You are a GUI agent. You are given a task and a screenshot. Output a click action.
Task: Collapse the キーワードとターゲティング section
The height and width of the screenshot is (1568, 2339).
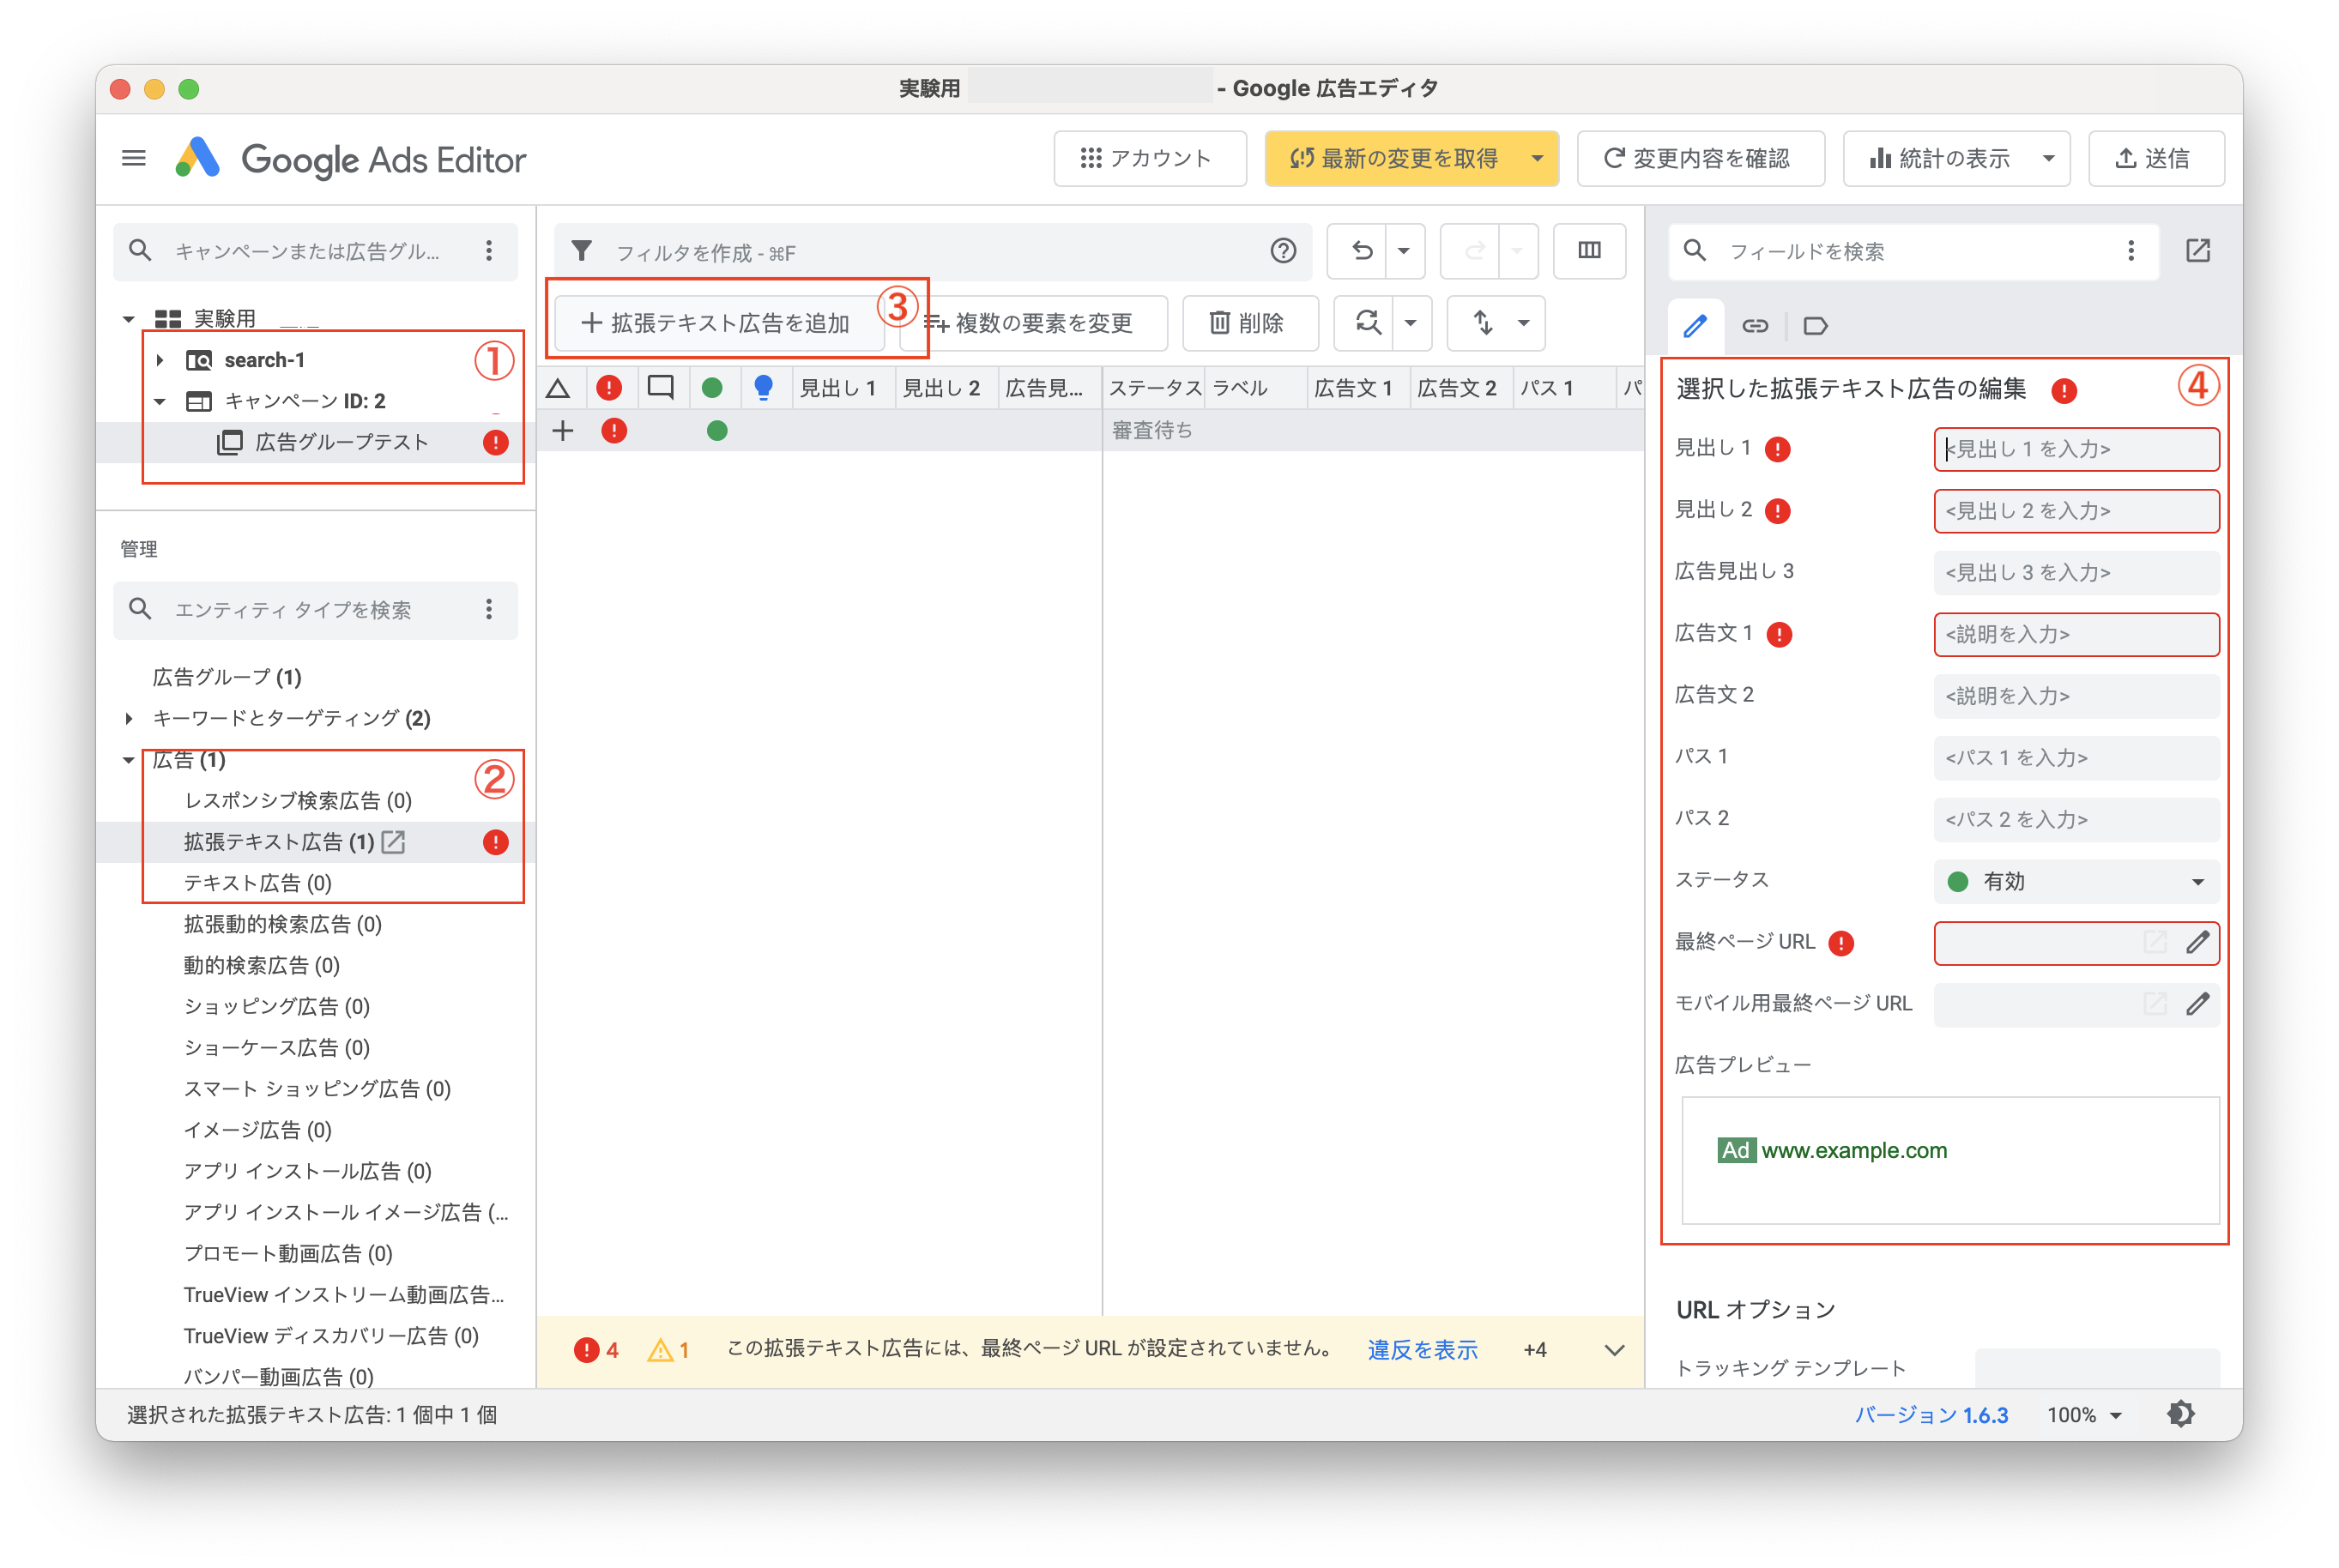[x=129, y=718]
